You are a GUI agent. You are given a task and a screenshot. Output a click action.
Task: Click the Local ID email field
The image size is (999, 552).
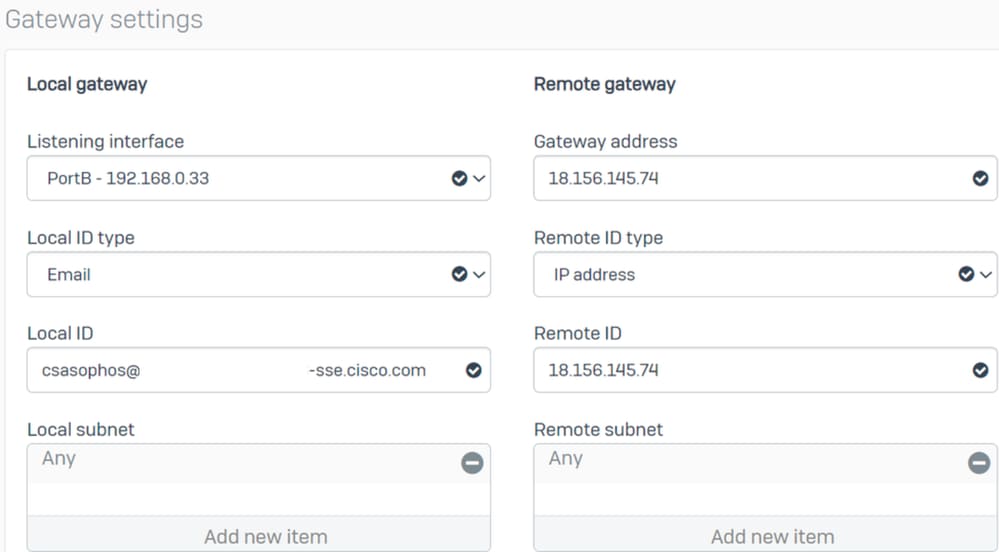pyautogui.click(x=259, y=370)
